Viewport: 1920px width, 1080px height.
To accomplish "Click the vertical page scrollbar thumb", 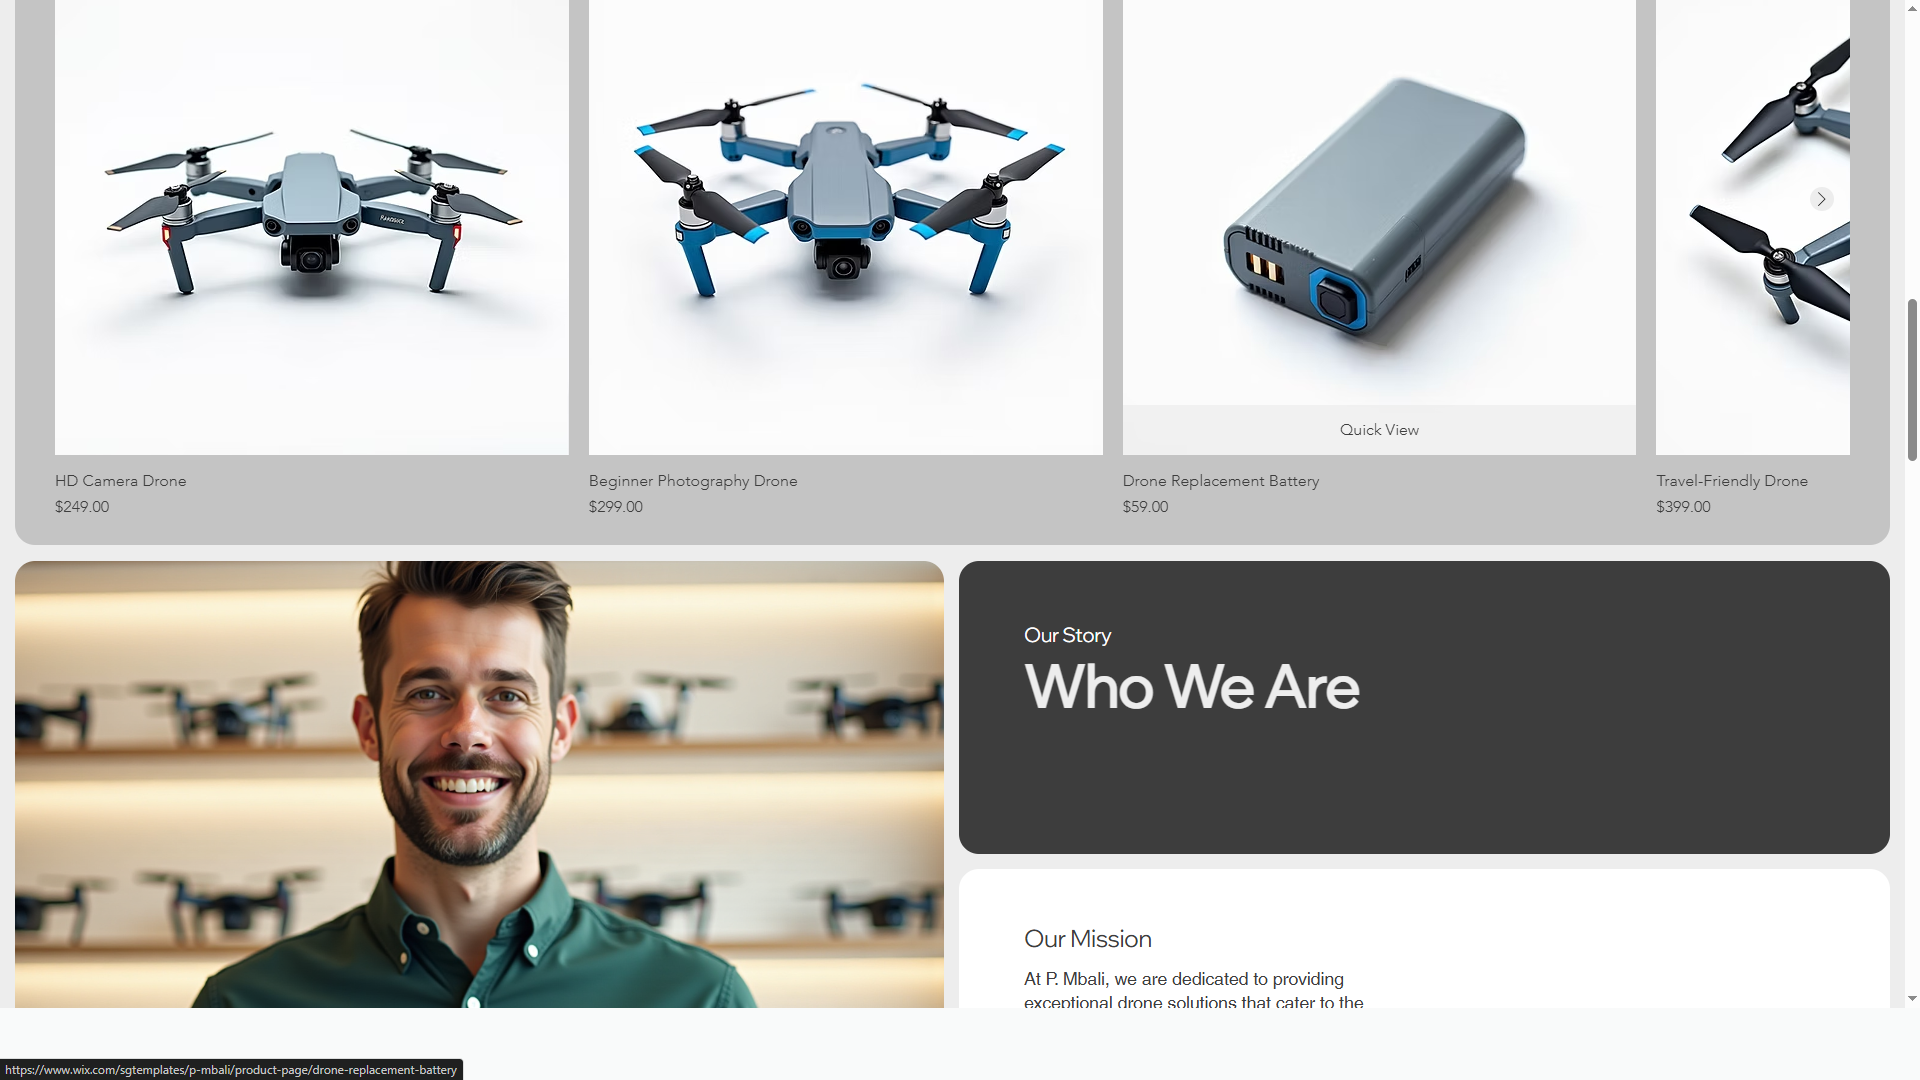I will pyautogui.click(x=1912, y=379).
